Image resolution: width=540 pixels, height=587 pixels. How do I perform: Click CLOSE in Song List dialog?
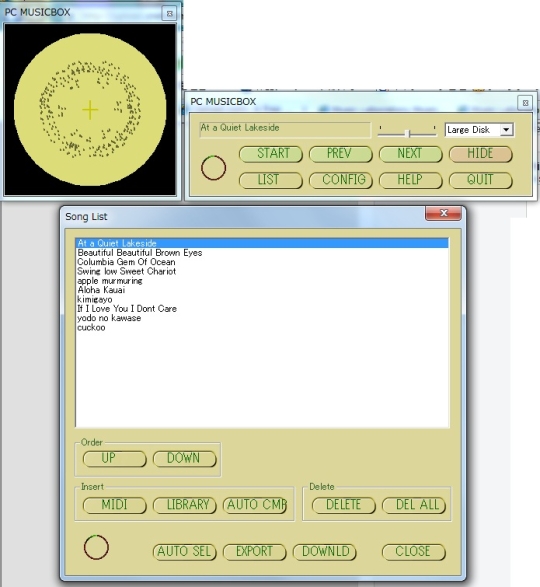coord(414,552)
